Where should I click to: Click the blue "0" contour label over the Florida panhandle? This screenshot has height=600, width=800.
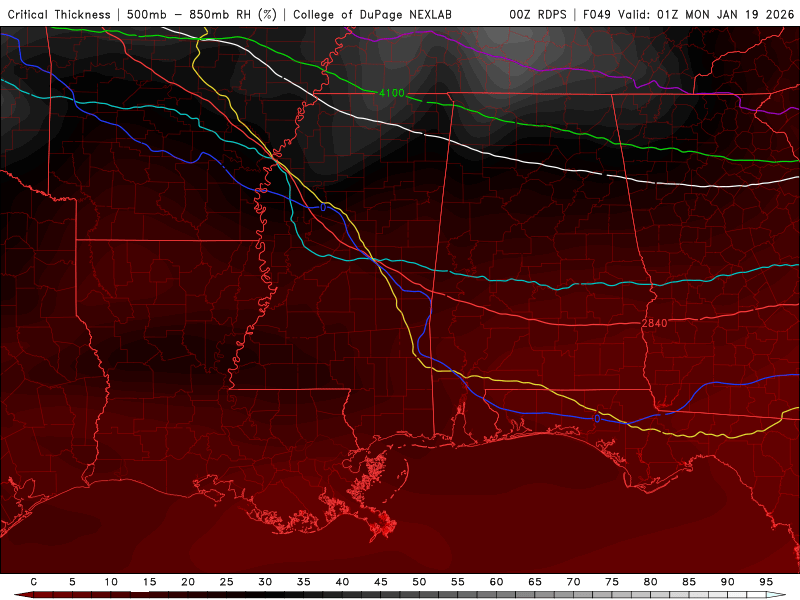pos(597,419)
